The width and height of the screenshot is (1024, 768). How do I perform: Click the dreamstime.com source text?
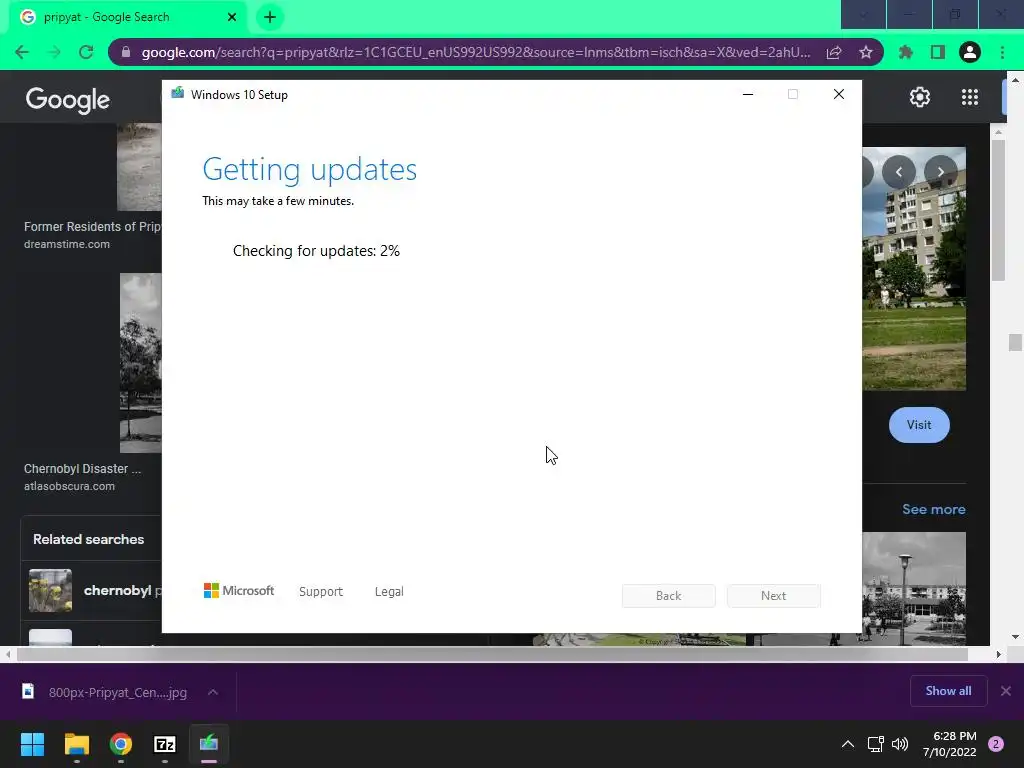click(x=67, y=244)
